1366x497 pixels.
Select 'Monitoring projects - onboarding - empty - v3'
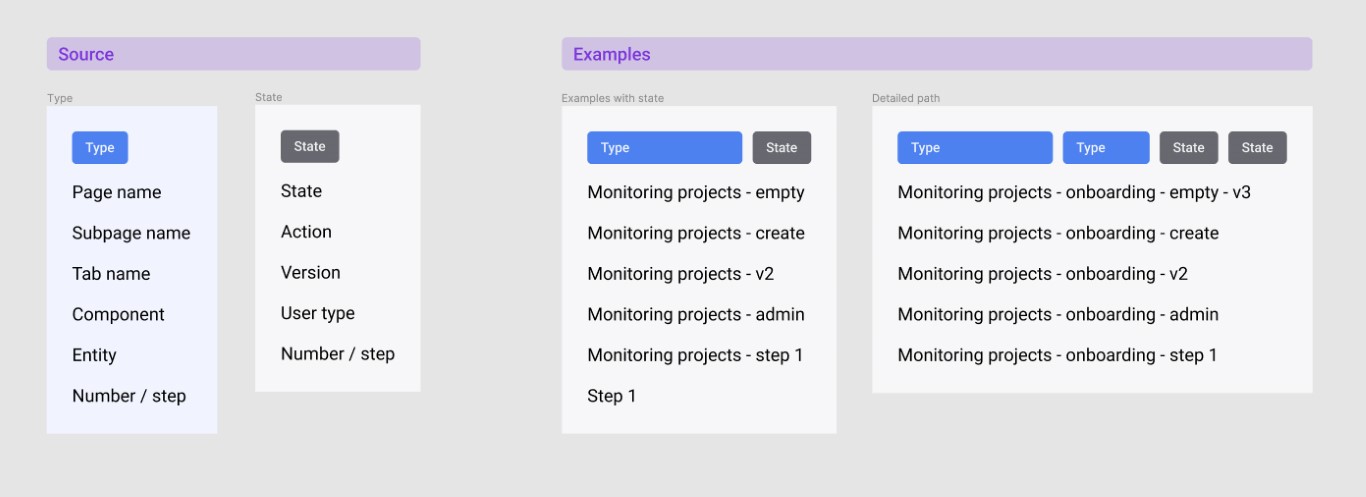(x=1074, y=192)
